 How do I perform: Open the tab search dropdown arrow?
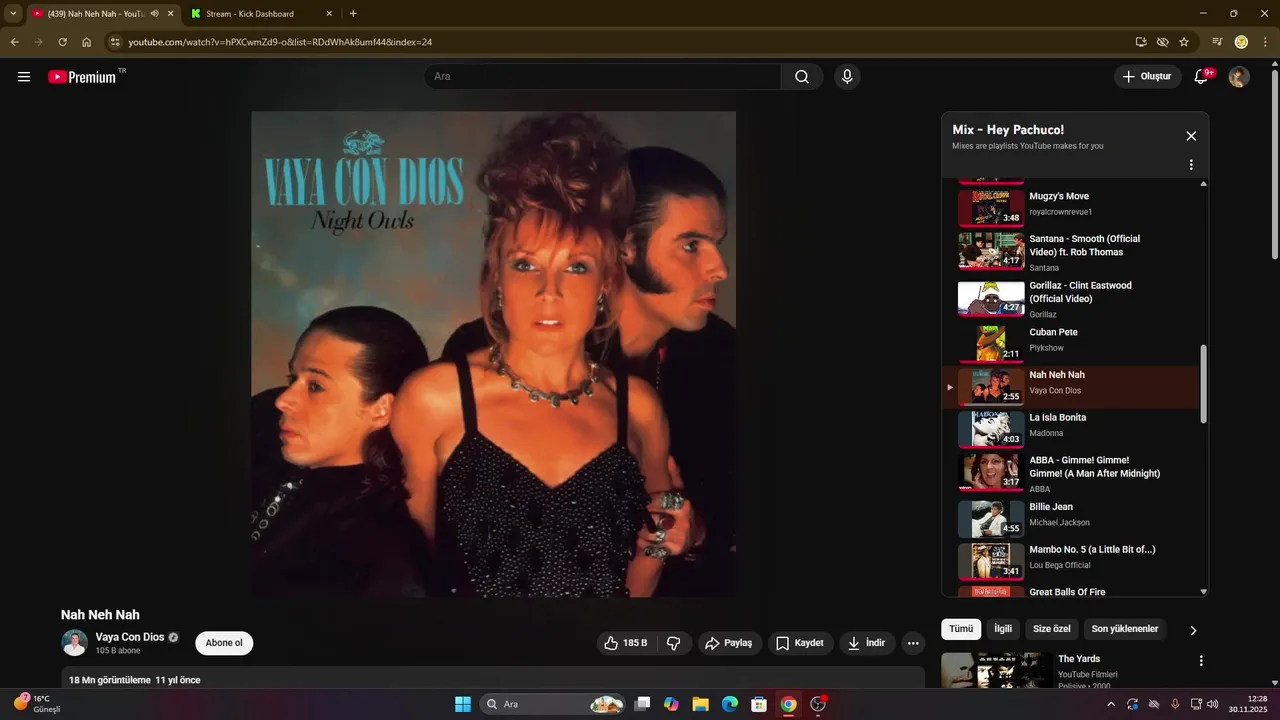13,14
